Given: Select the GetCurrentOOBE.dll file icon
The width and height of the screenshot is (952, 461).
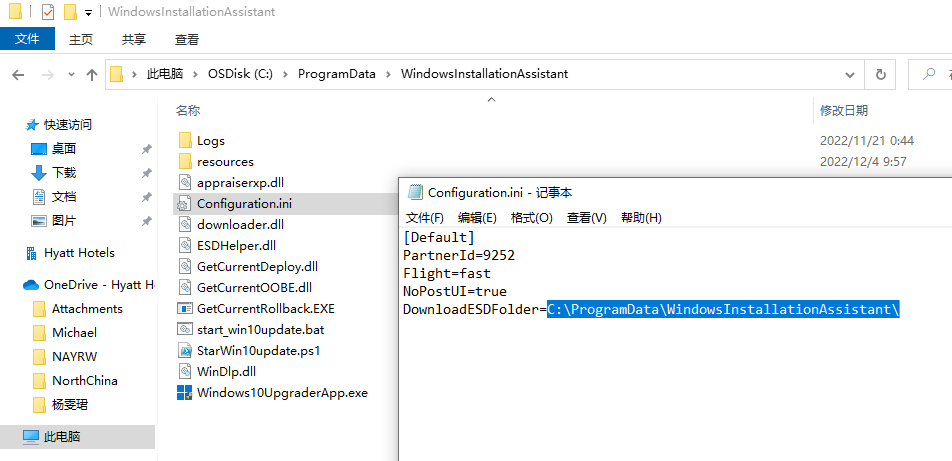Looking at the screenshot, I should click(x=185, y=287).
